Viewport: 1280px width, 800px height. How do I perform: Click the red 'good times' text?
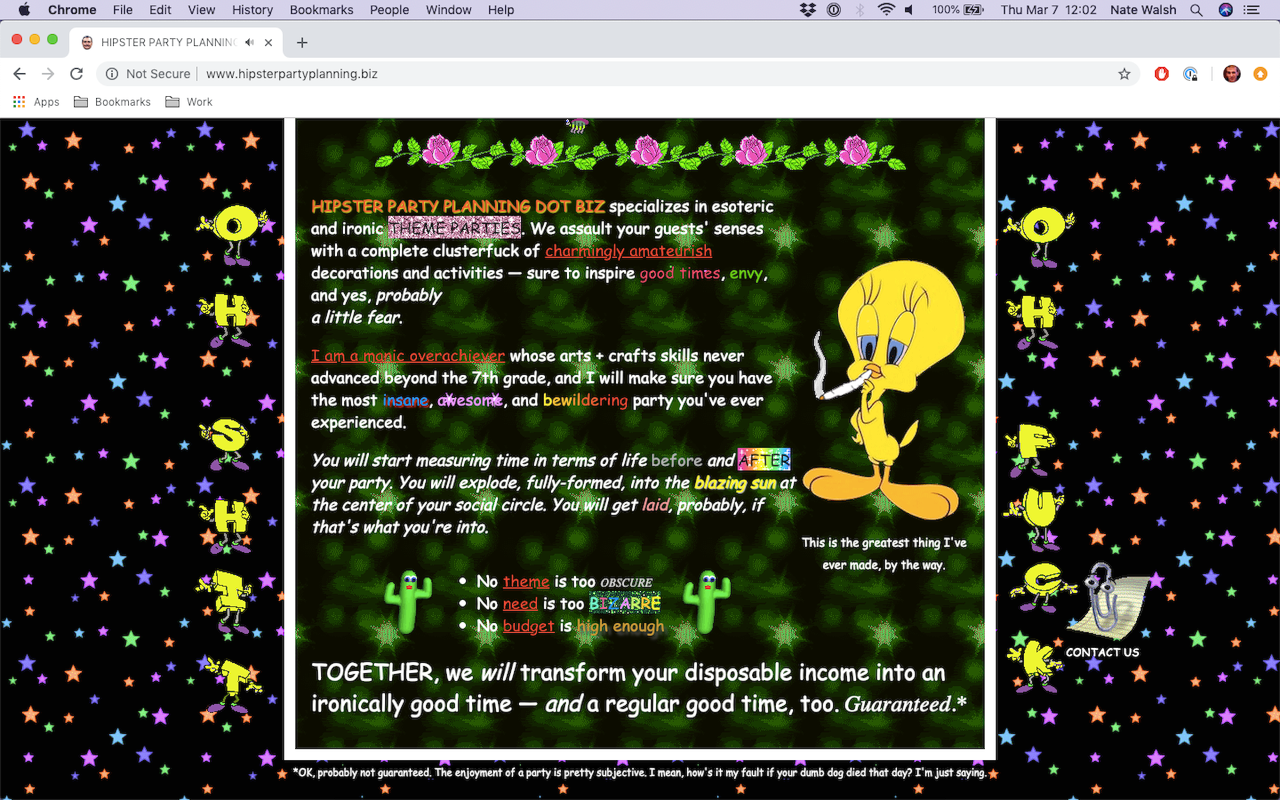point(680,273)
